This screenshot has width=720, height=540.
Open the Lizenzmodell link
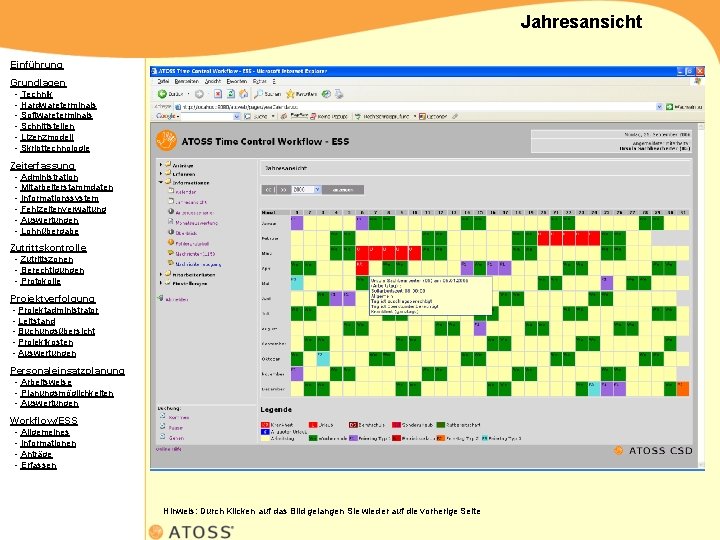(x=47, y=137)
